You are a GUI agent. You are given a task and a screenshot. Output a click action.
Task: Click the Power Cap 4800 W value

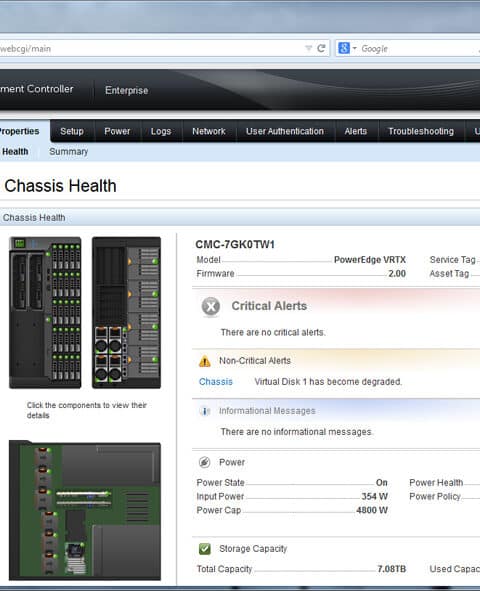[372, 510]
